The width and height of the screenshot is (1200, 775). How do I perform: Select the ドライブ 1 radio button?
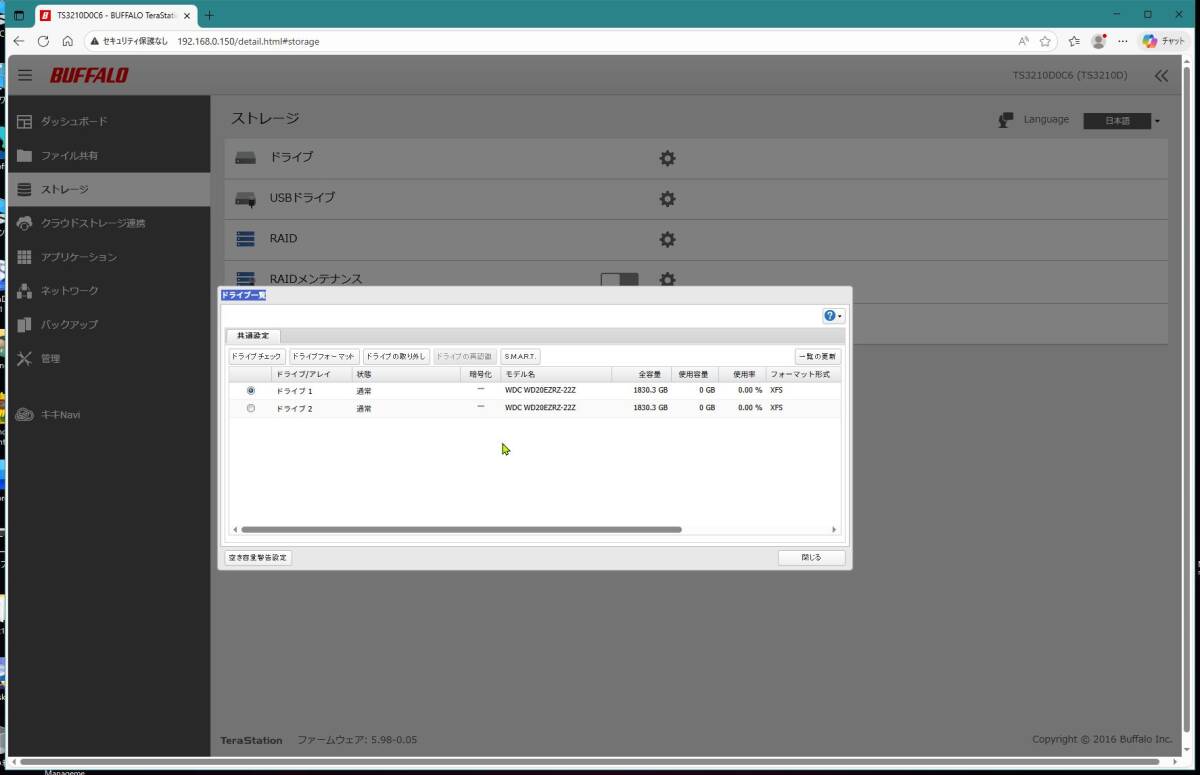pyautogui.click(x=250, y=390)
